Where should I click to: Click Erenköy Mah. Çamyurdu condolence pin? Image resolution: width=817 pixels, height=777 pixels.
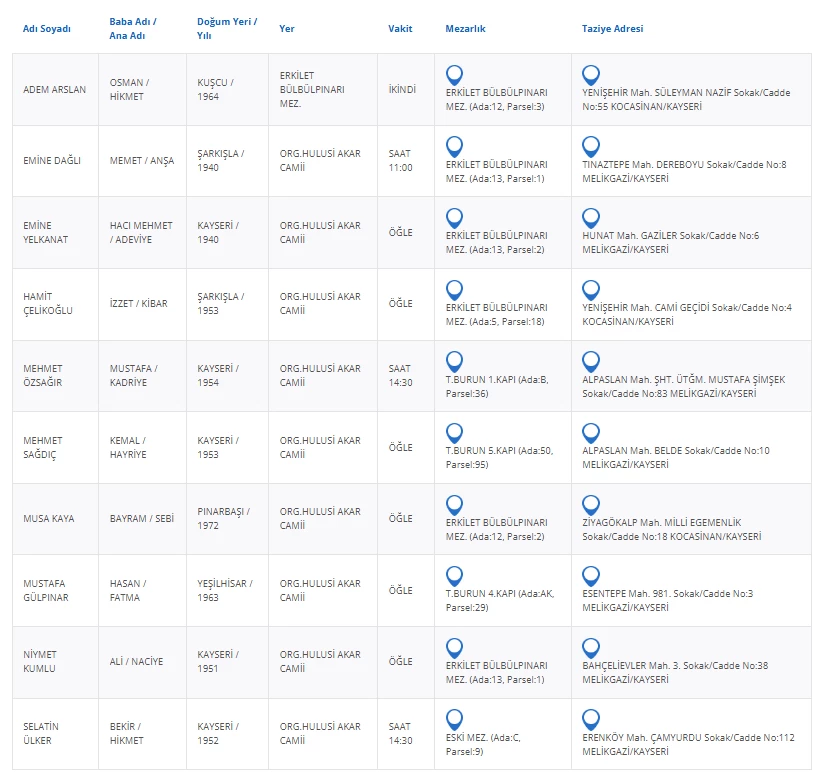591,720
